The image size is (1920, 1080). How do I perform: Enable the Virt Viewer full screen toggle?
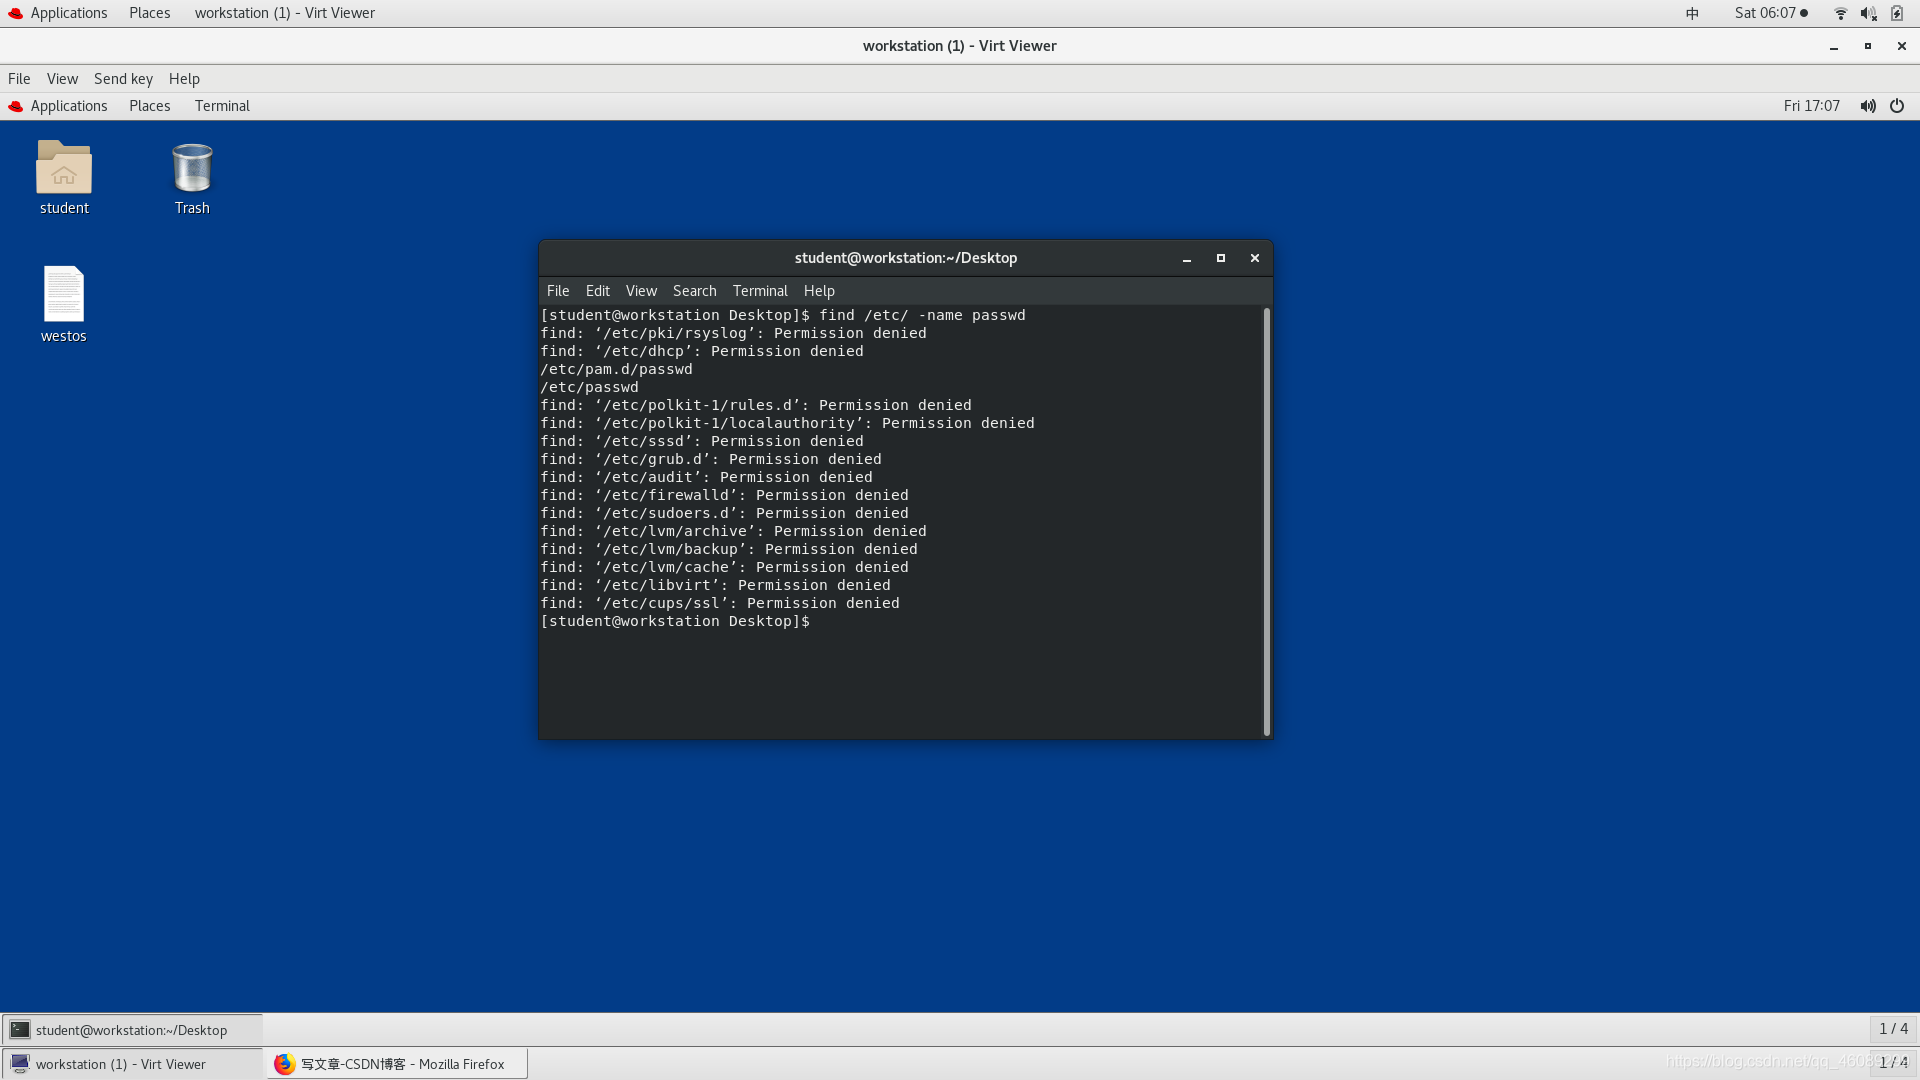(x=61, y=78)
